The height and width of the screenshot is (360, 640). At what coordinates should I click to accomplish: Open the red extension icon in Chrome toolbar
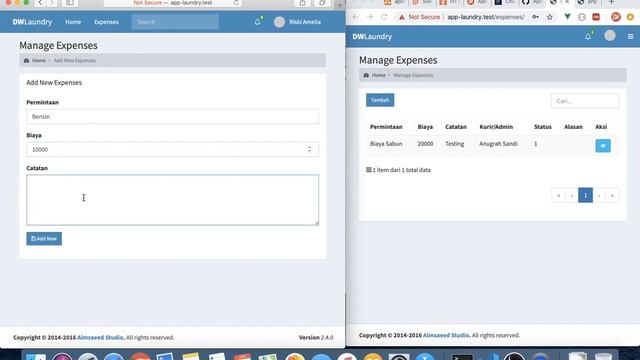click(x=596, y=17)
